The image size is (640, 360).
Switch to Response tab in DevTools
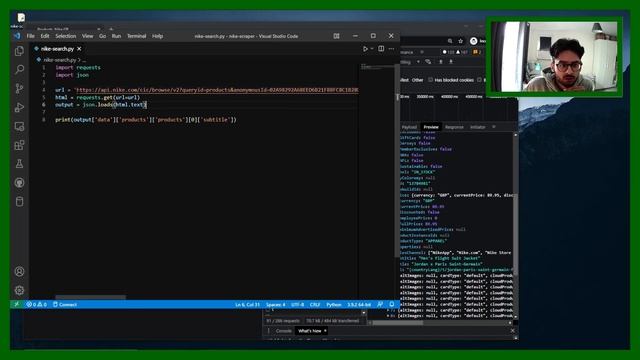454,127
